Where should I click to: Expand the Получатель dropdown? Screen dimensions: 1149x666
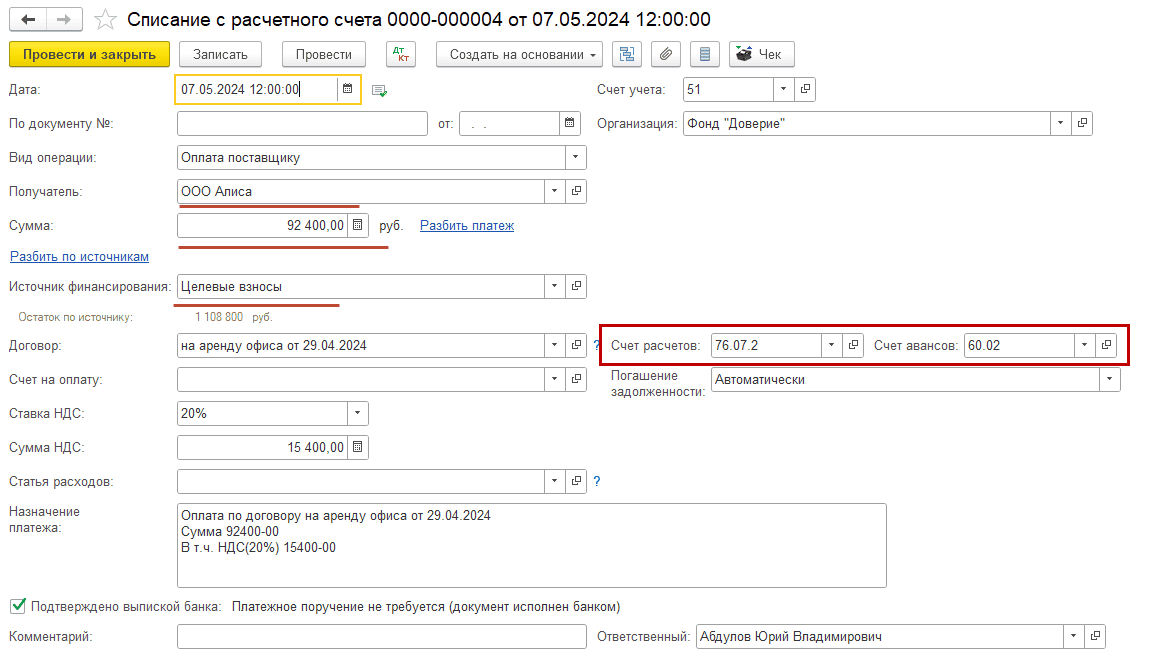point(555,191)
